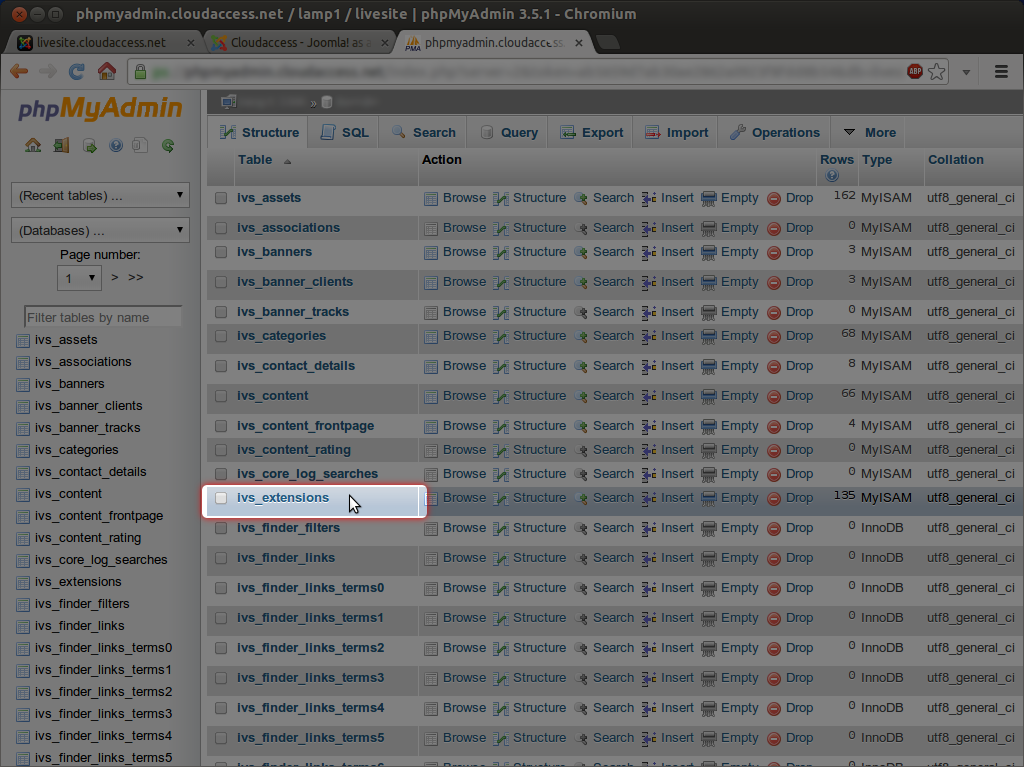Click in the Filter tables by name field
This screenshot has height=767, width=1024.
tap(103, 318)
